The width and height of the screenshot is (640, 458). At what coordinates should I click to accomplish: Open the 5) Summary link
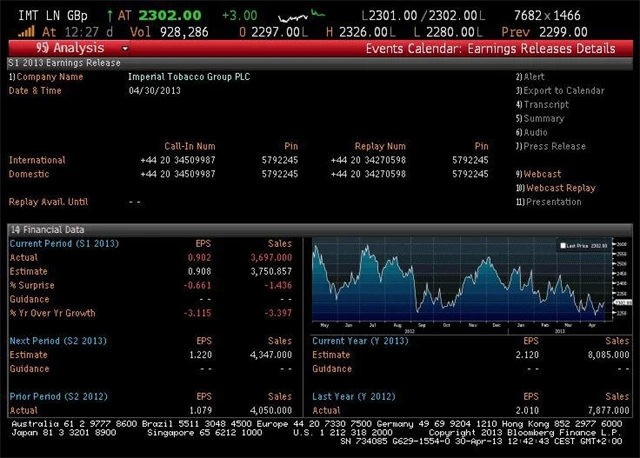[x=540, y=118]
